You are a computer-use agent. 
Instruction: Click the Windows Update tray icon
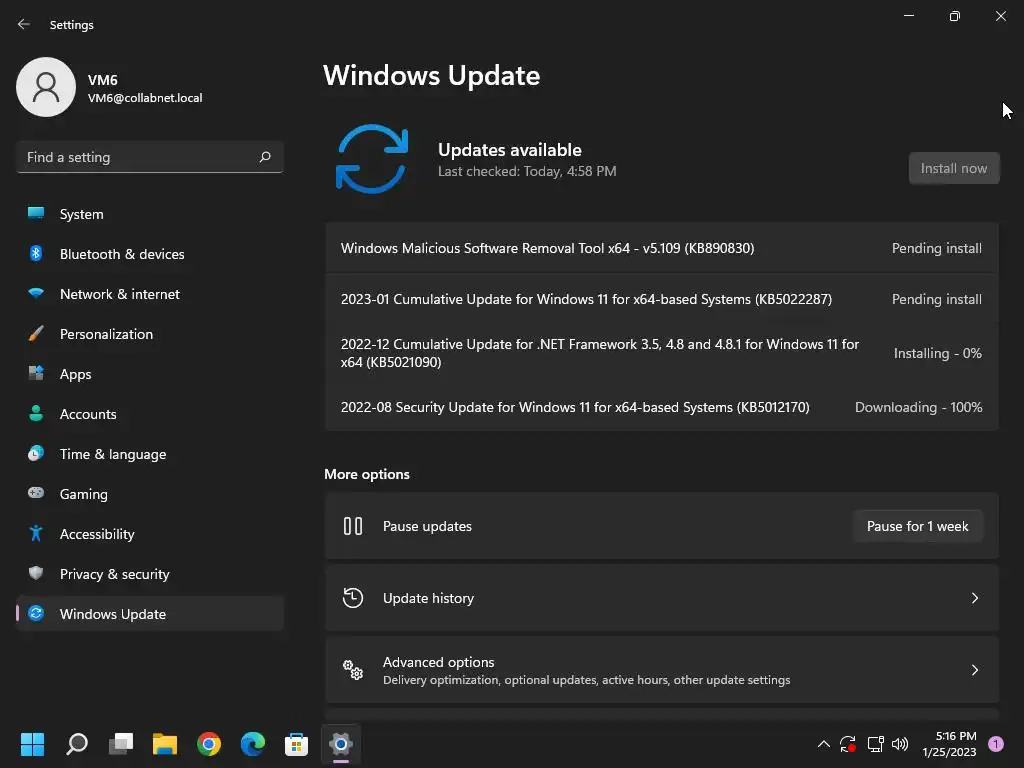pos(848,744)
